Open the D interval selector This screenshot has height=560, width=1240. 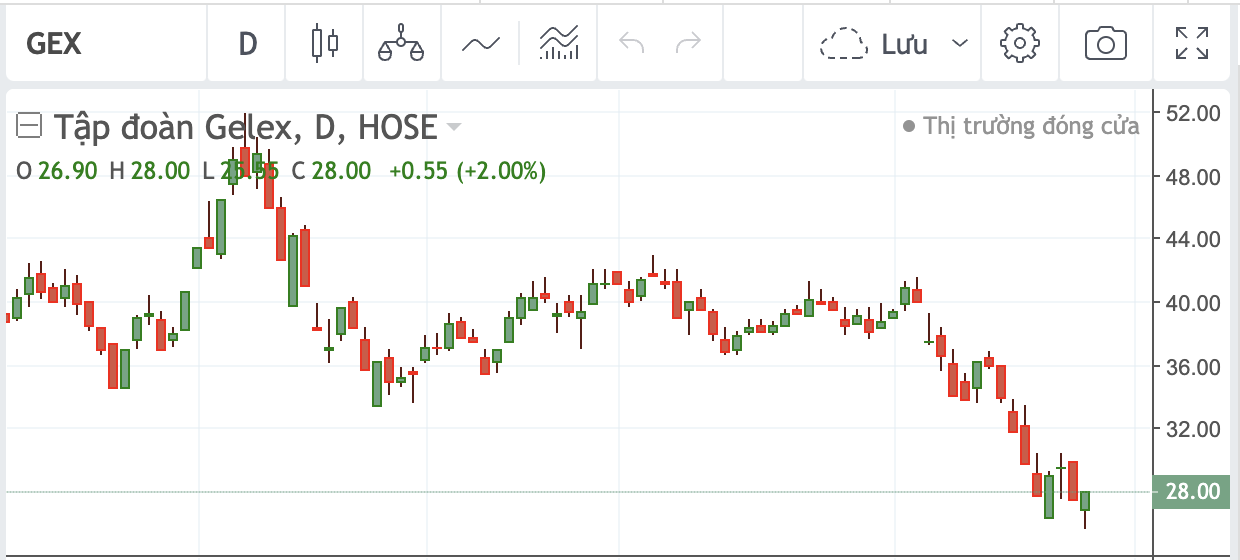click(x=247, y=44)
